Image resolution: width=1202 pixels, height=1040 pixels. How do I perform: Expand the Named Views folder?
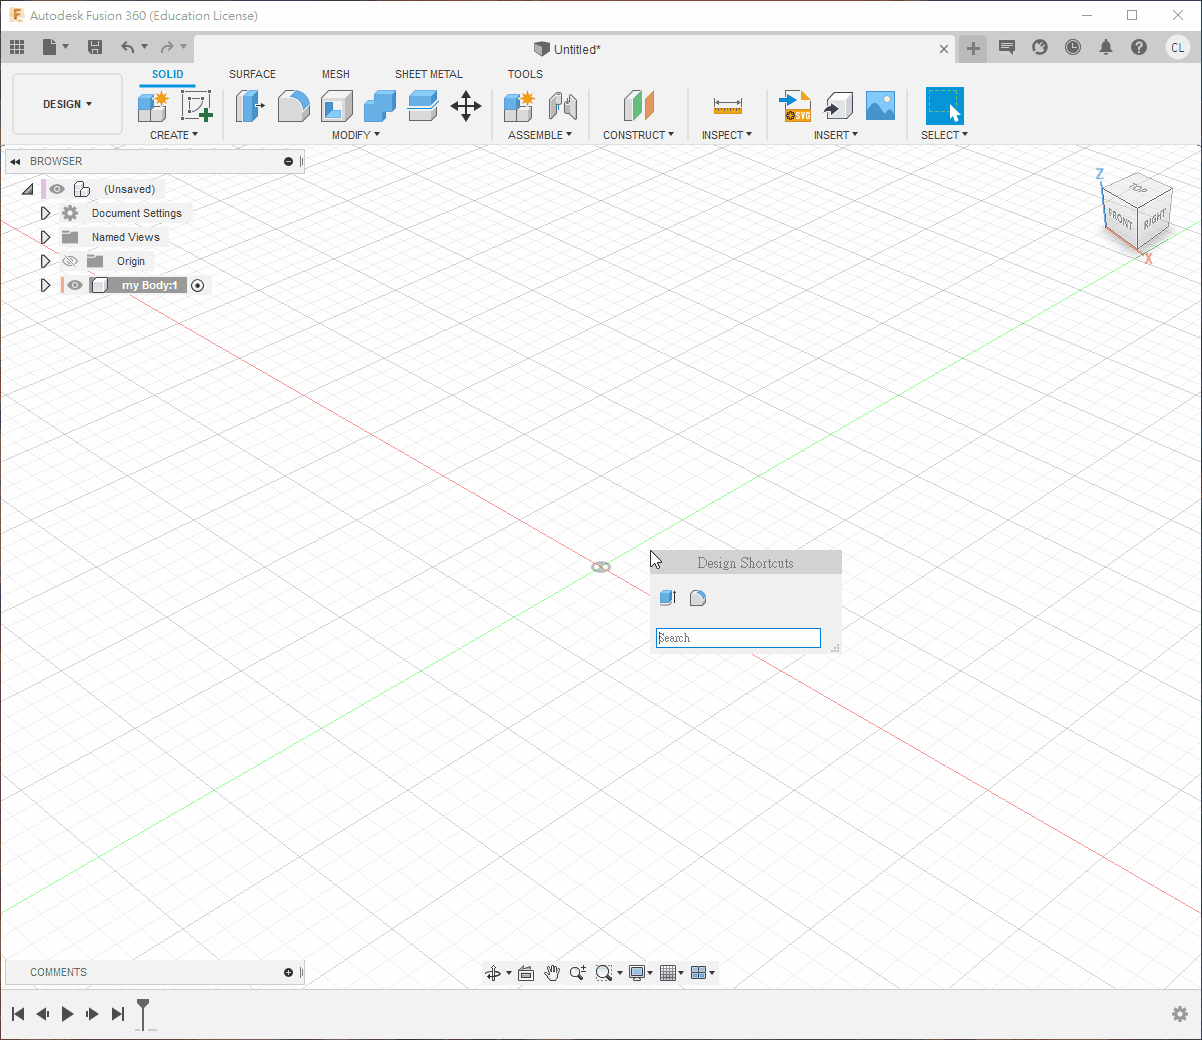[x=45, y=237]
